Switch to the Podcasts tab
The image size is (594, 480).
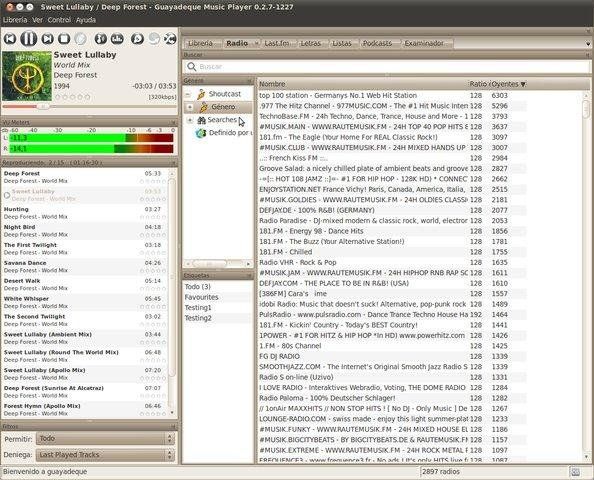(x=377, y=43)
